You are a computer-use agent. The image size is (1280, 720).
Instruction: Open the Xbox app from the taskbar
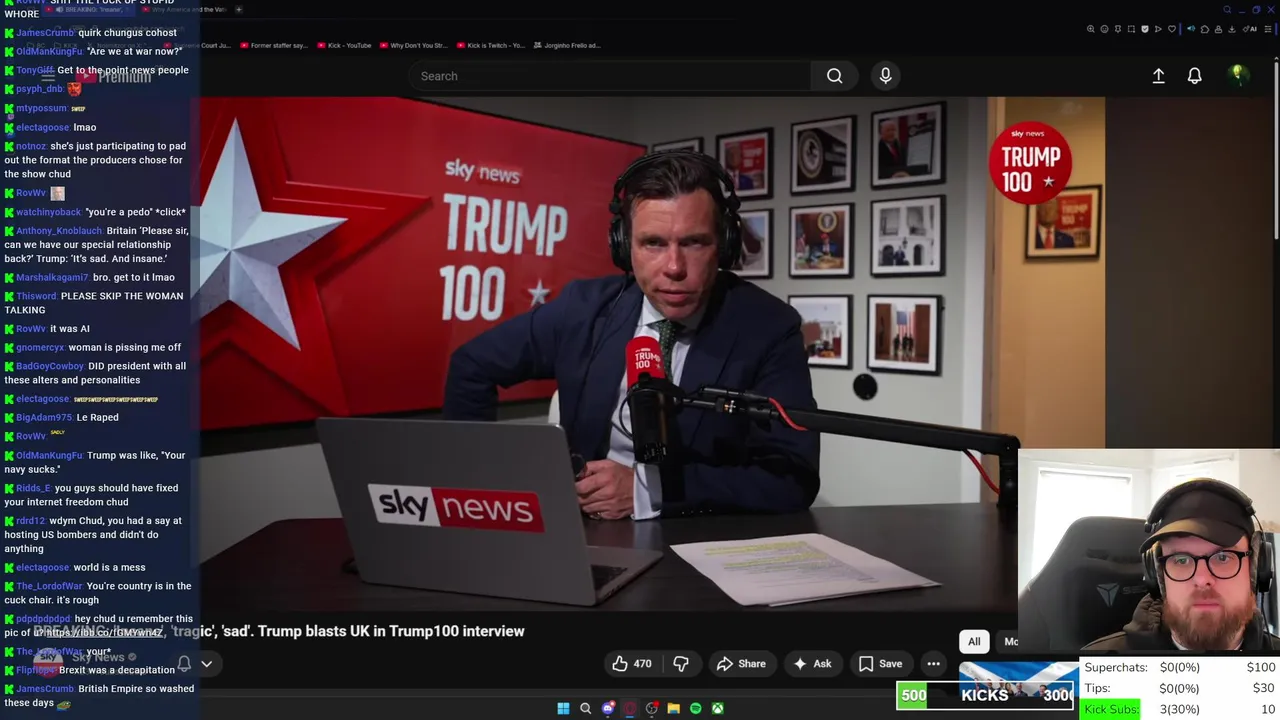tap(717, 708)
